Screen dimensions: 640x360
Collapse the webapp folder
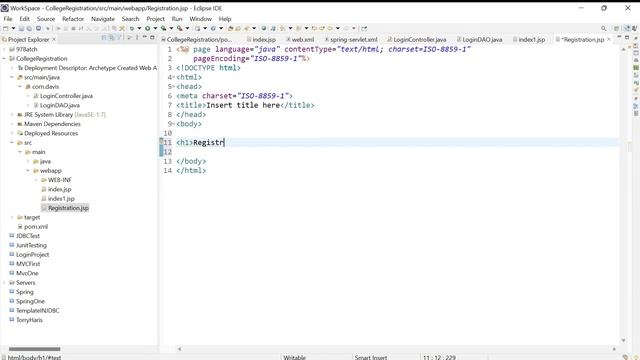pos(28,171)
